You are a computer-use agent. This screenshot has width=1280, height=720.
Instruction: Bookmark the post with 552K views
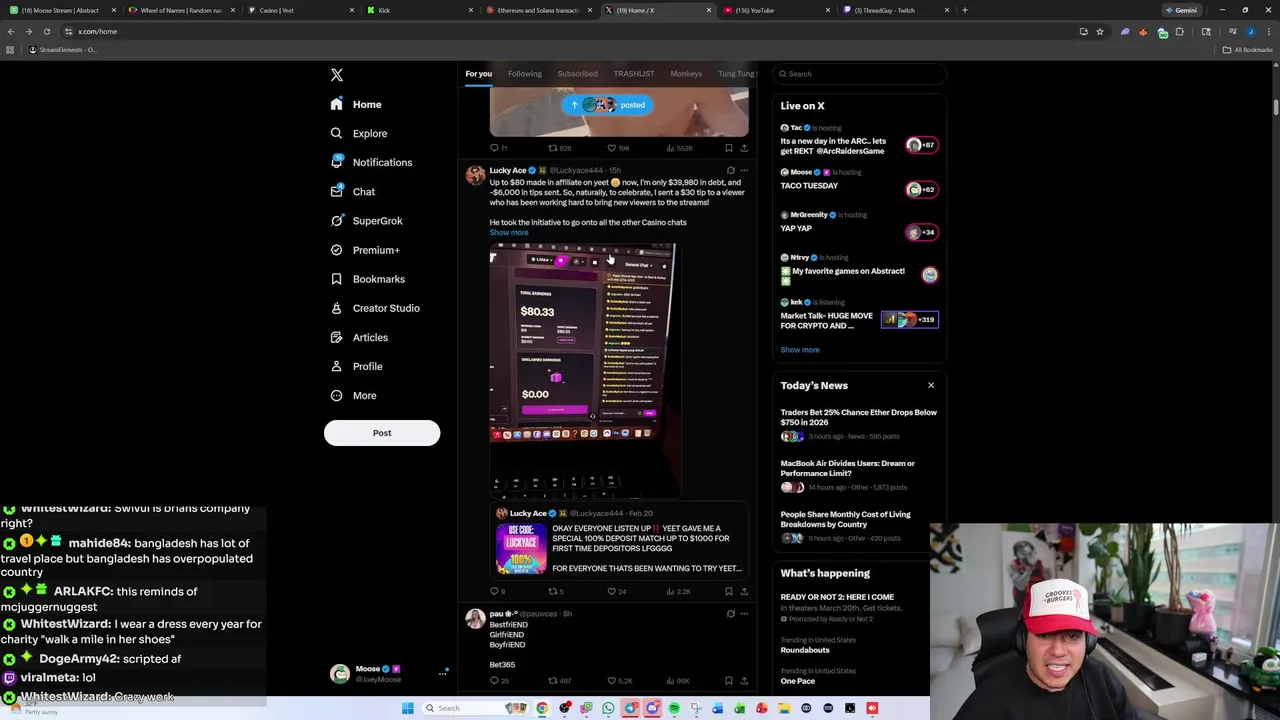click(x=728, y=148)
